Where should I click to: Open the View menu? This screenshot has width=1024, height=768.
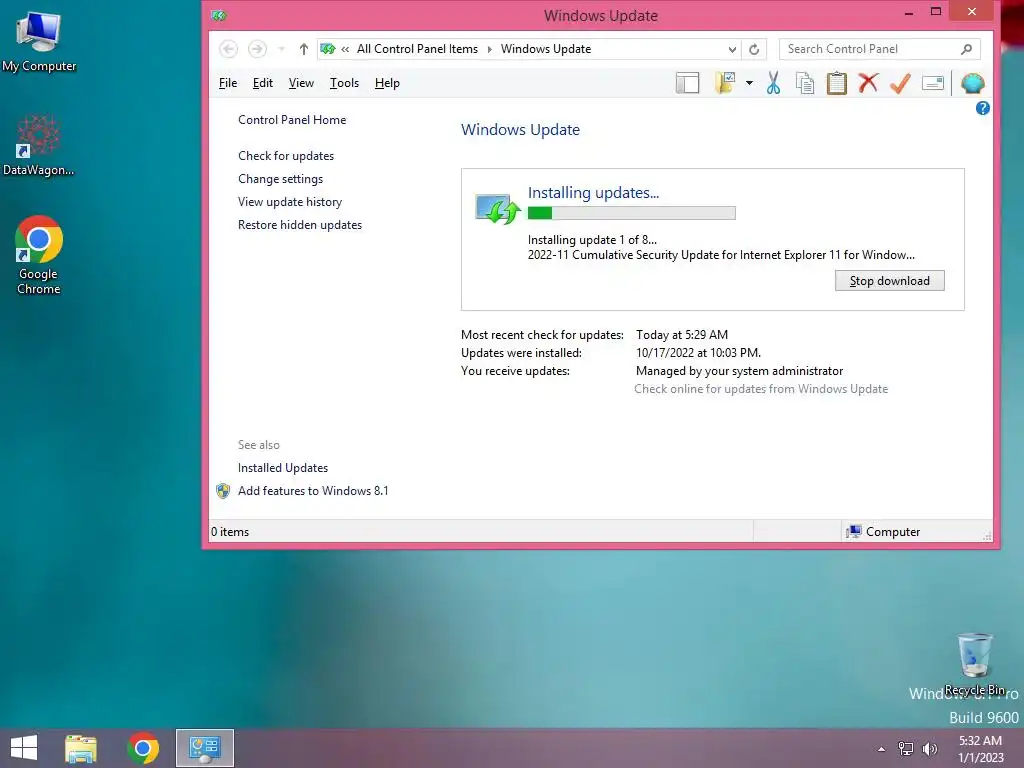point(301,83)
